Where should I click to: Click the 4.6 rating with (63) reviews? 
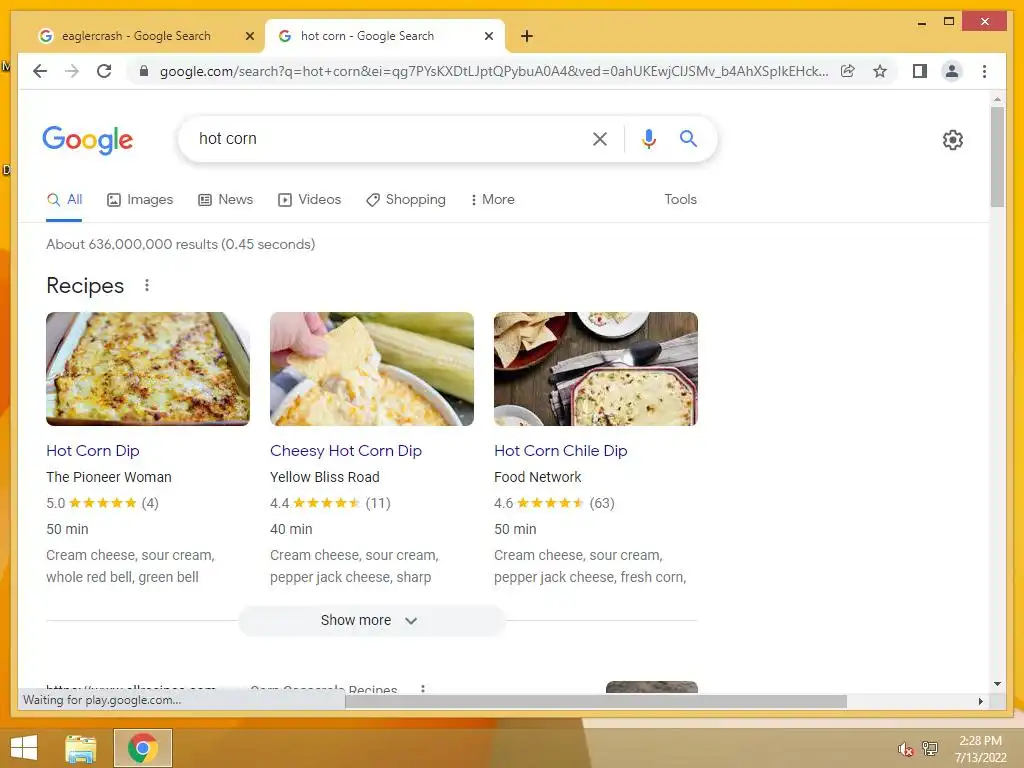click(554, 503)
